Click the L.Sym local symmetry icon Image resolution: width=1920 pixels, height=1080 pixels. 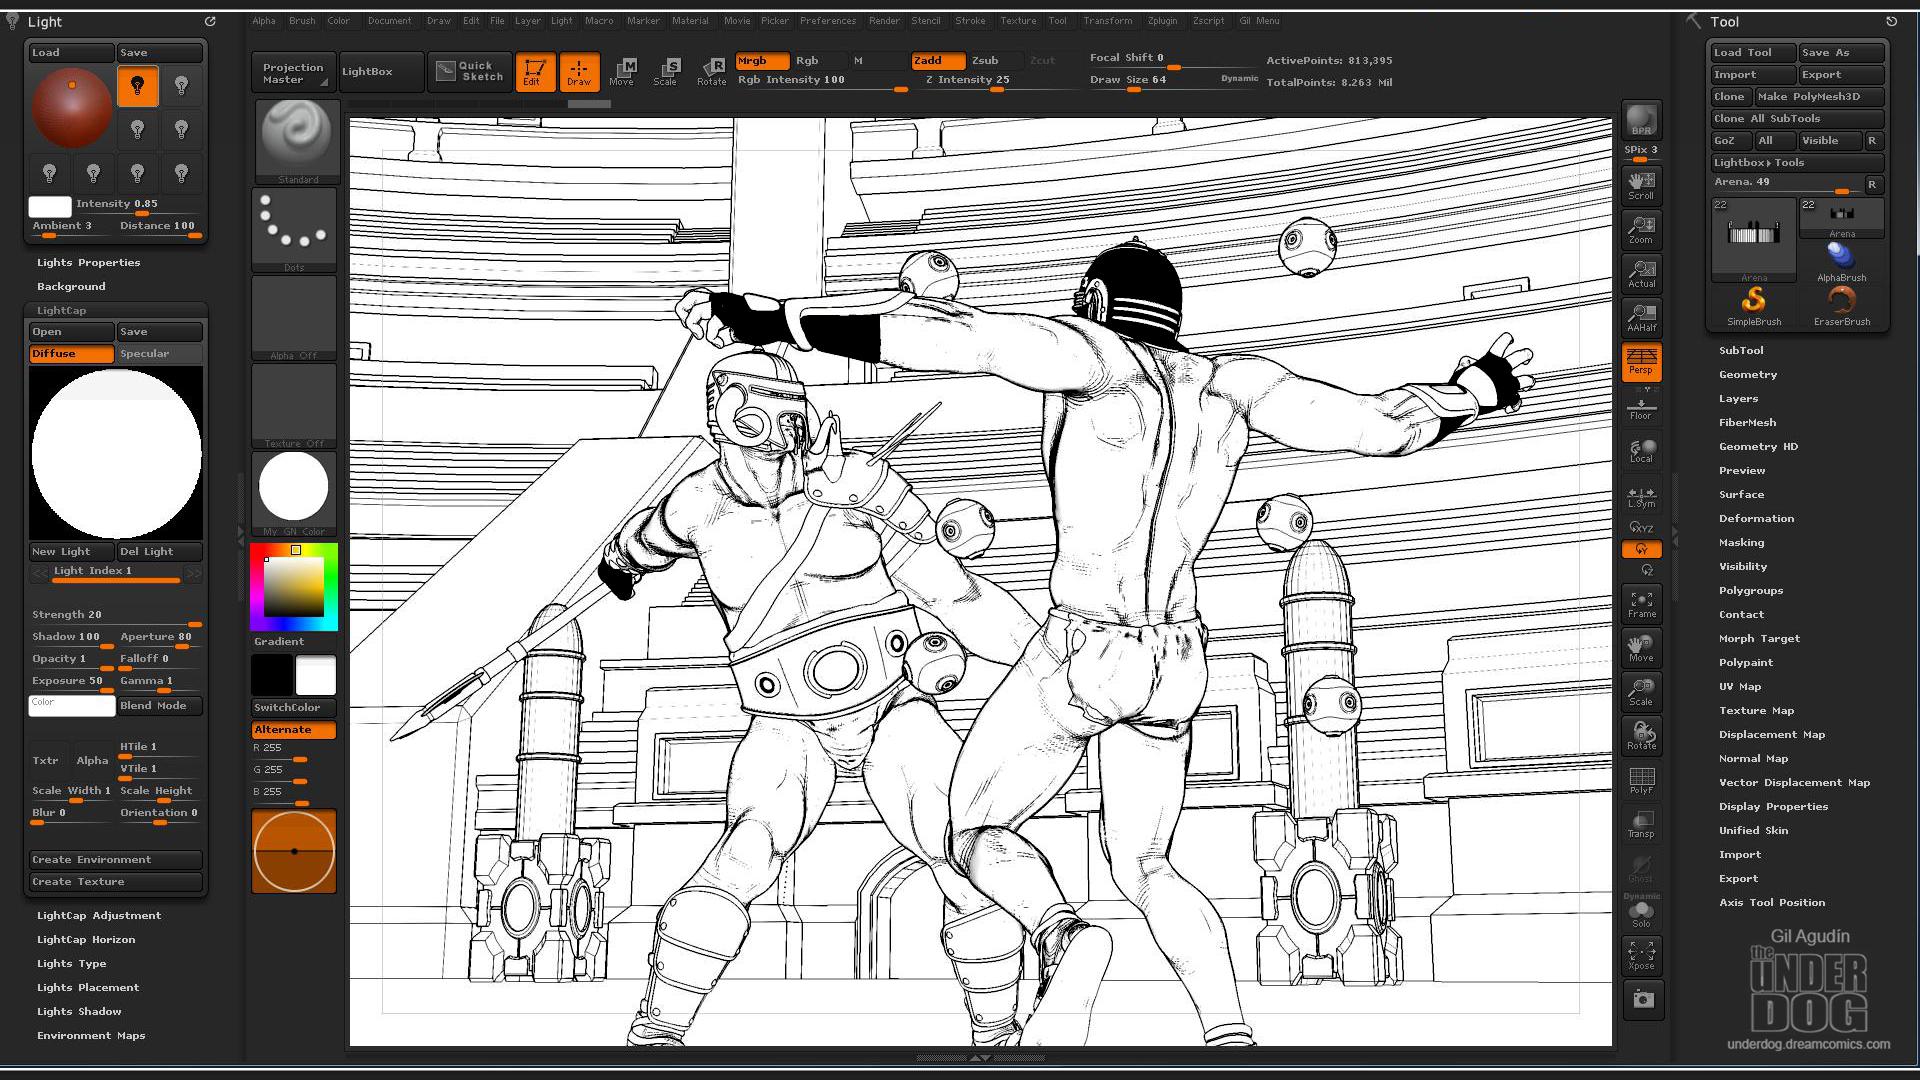[1641, 496]
